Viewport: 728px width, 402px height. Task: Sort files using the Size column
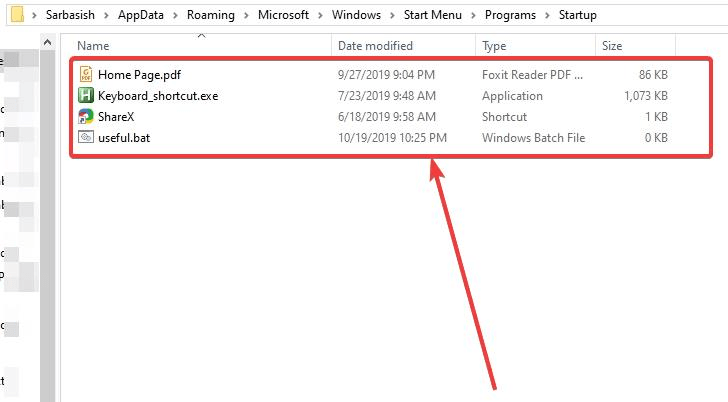click(x=611, y=46)
